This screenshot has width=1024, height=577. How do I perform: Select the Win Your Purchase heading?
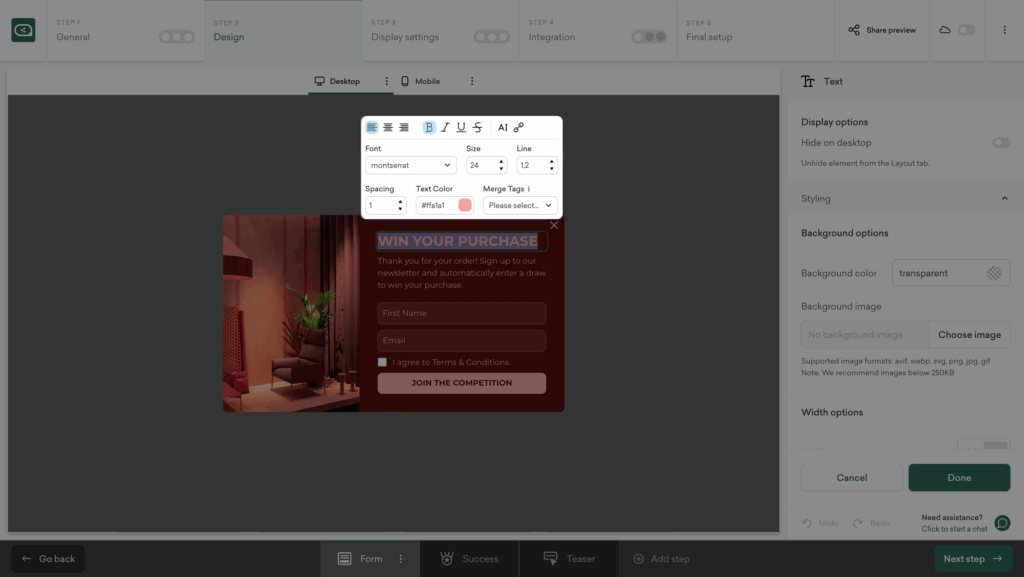pos(457,241)
